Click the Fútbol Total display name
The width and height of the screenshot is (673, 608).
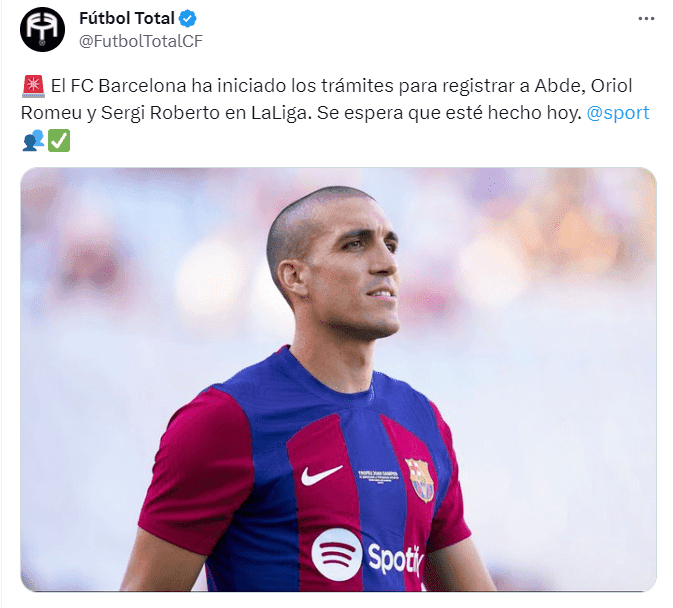(127, 18)
